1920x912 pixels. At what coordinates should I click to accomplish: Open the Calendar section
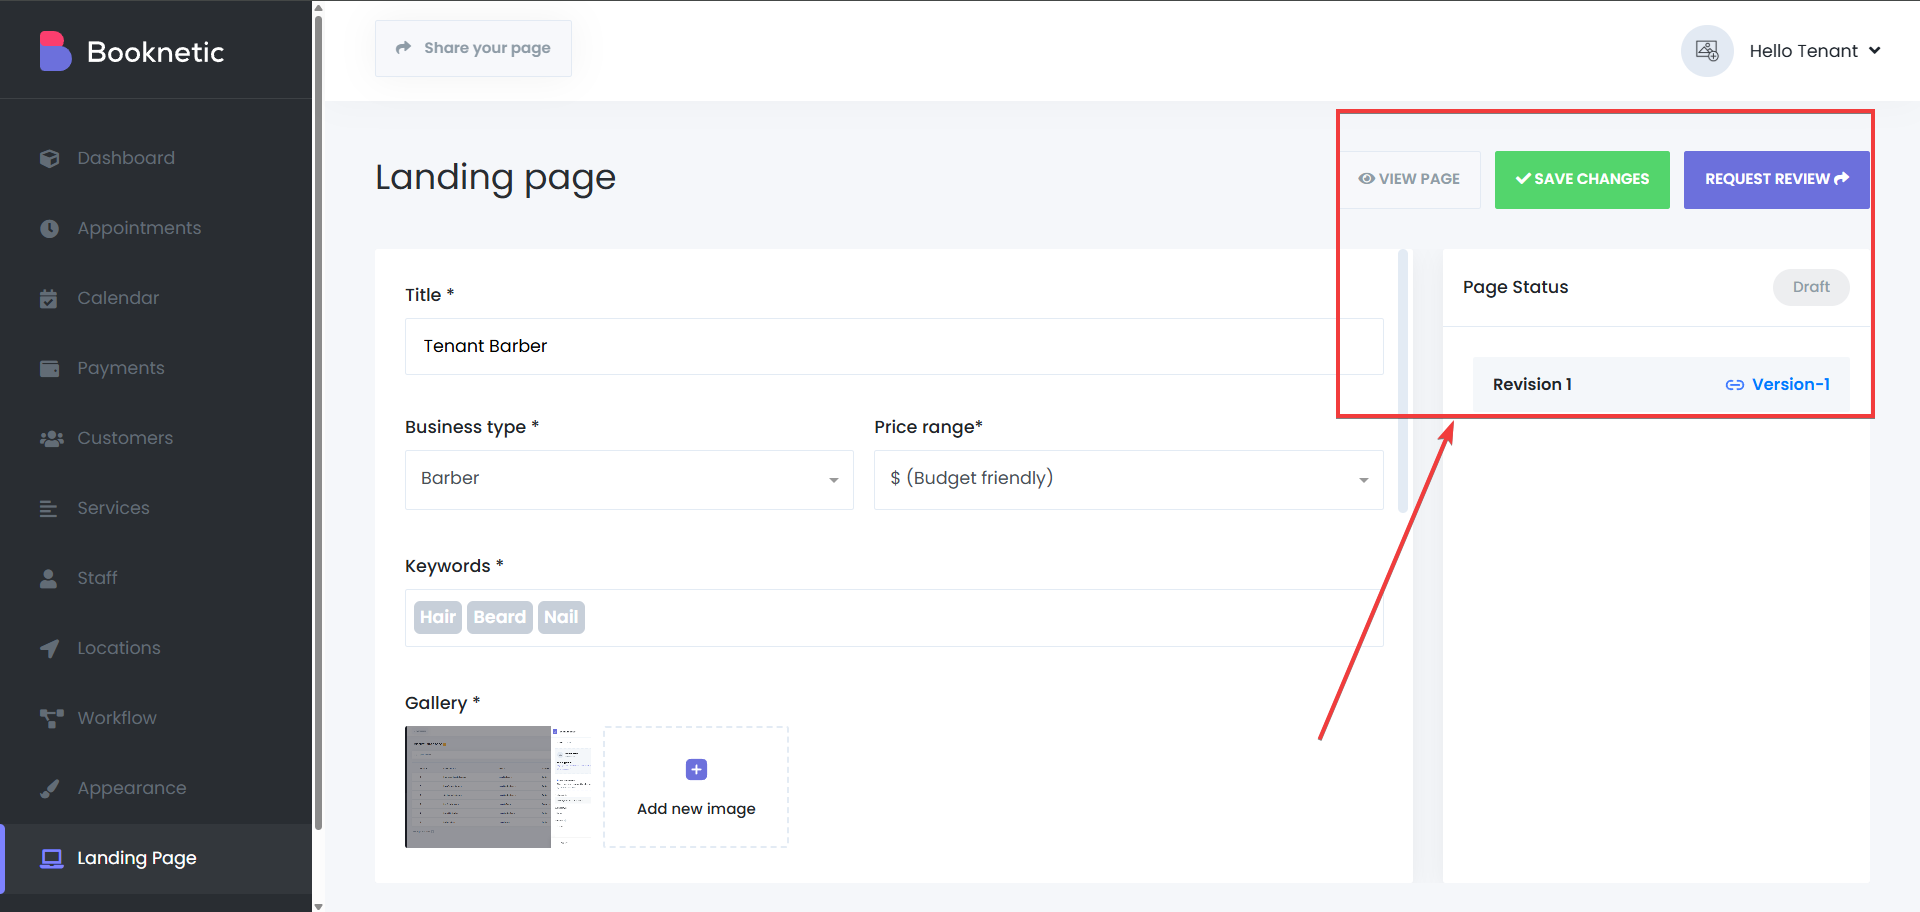[x=156, y=298]
